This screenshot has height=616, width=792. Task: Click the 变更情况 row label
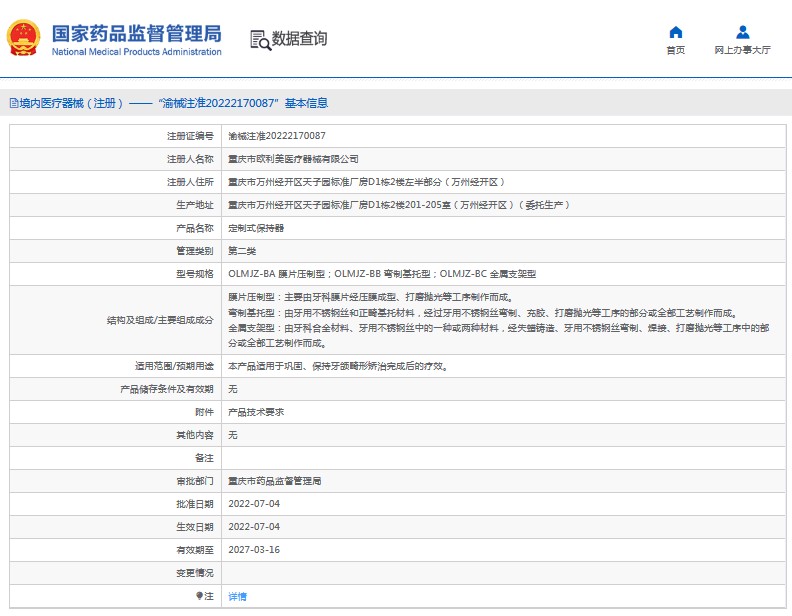[194, 573]
